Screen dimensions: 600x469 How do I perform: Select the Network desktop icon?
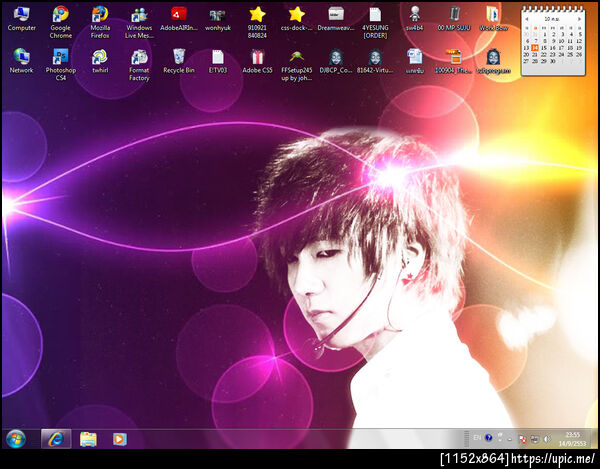tap(21, 61)
